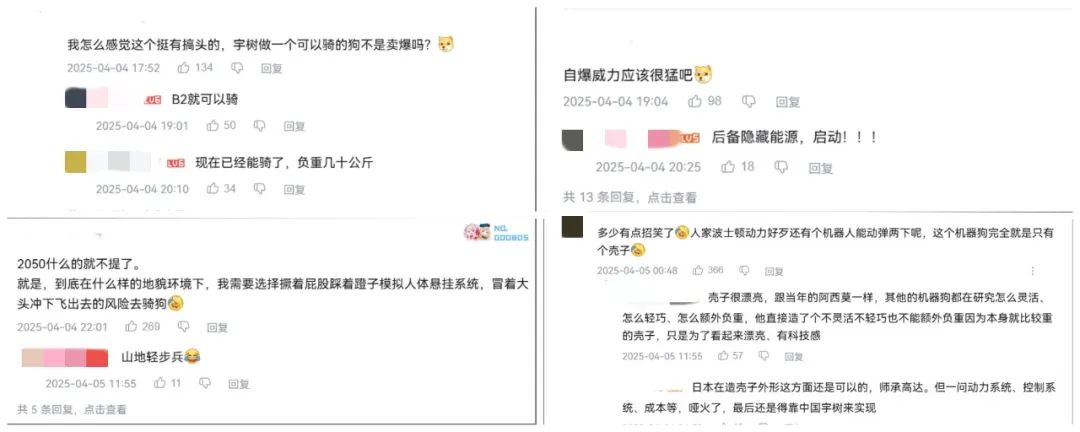
Task: Reply to the "自爆威力应该很猛吧" comment
Action: coord(787,102)
